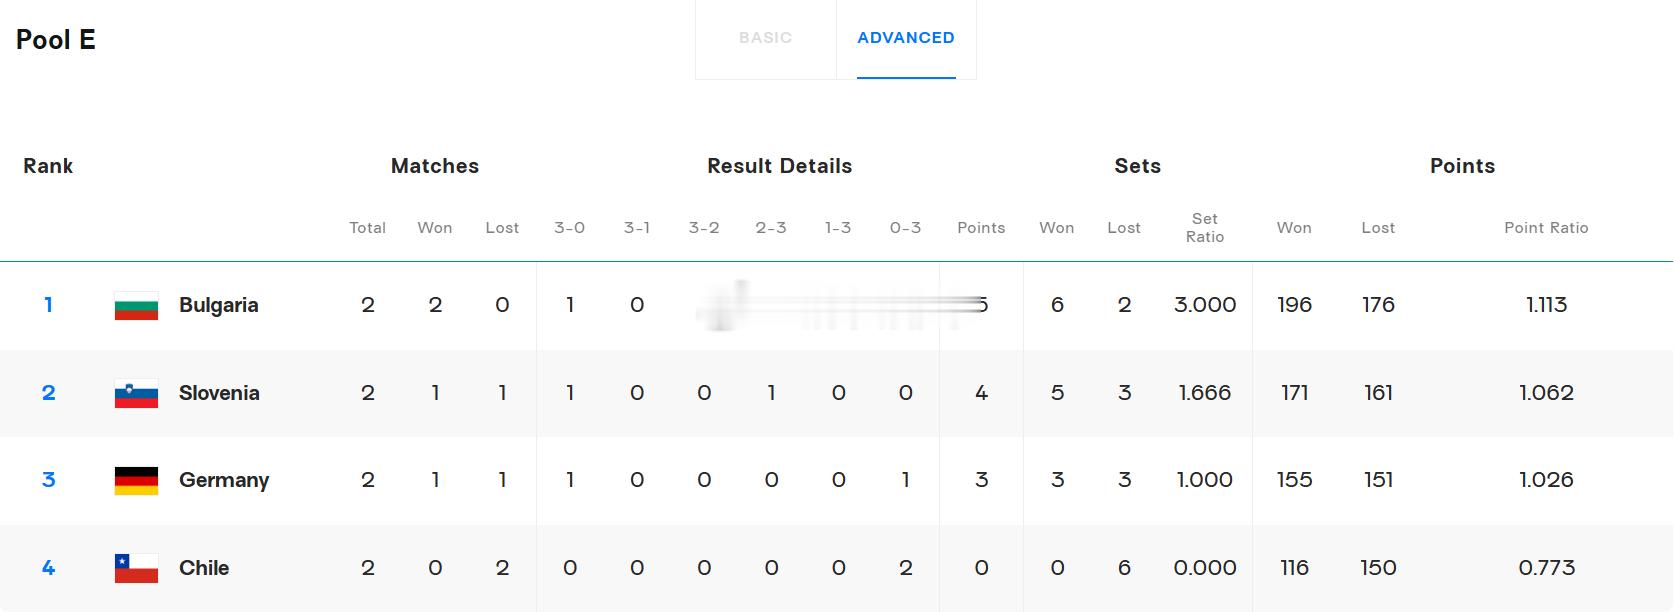Screen dimensions: 1675x612
Task: Open the Bulgaria team link
Action: (x=219, y=305)
